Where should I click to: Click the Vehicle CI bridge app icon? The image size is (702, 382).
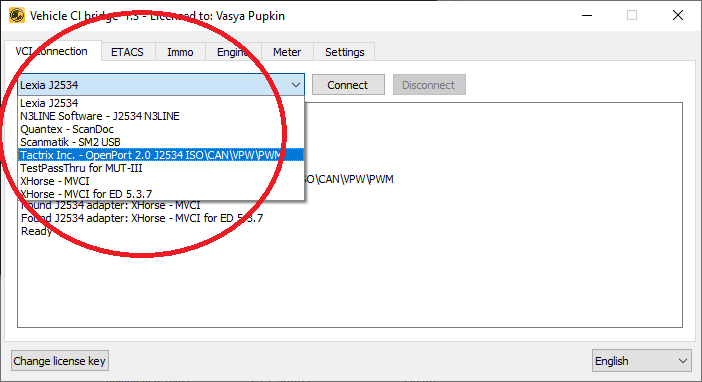tap(17, 15)
